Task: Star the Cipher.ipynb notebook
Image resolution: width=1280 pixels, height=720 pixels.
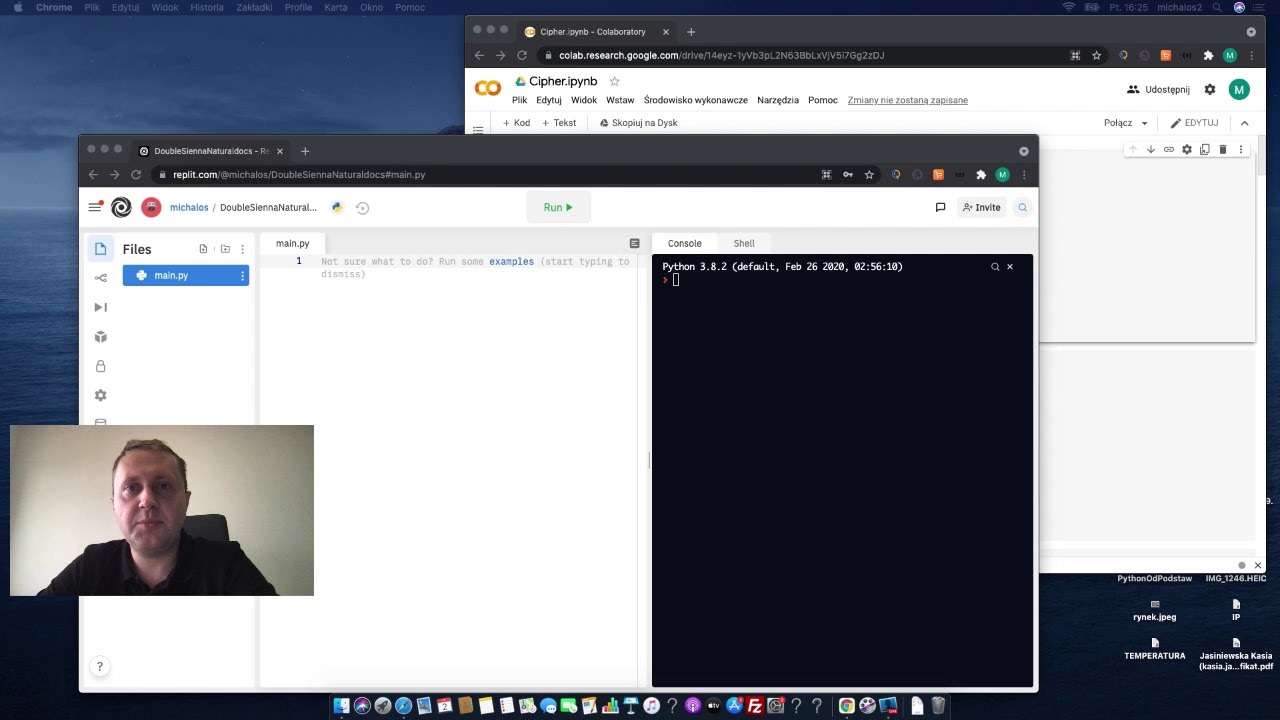Action: pyautogui.click(x=614, y=81)
